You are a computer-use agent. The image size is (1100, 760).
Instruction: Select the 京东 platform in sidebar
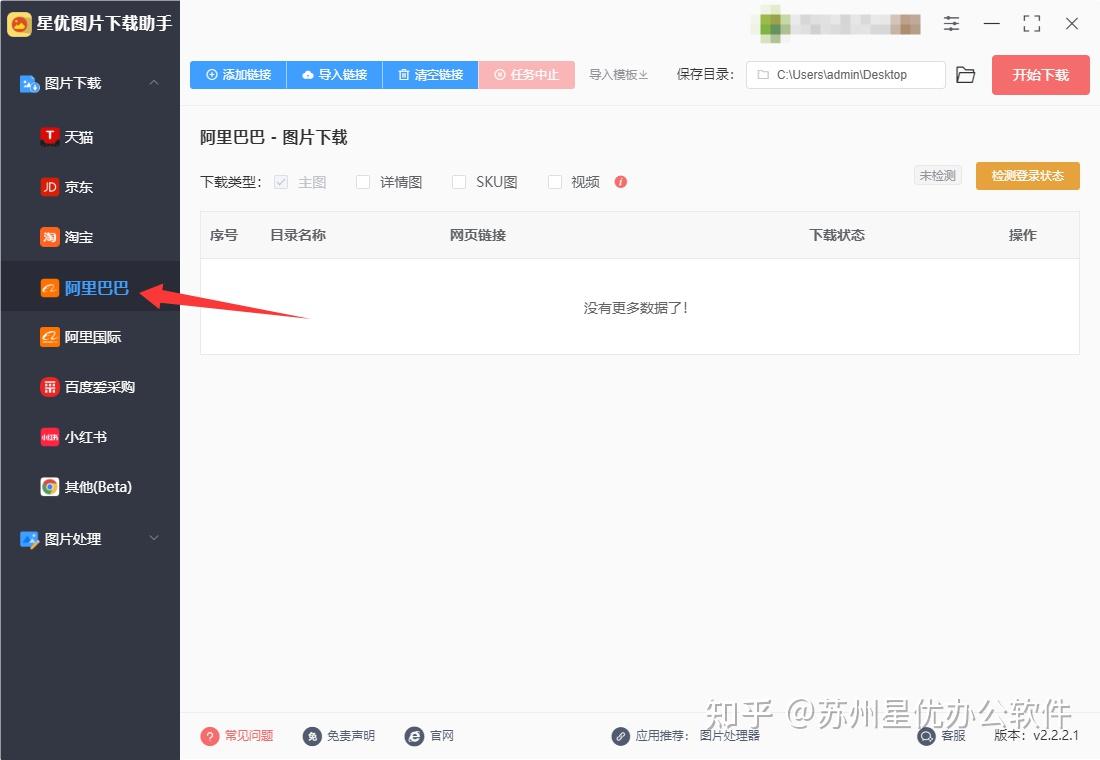(78, 187)
